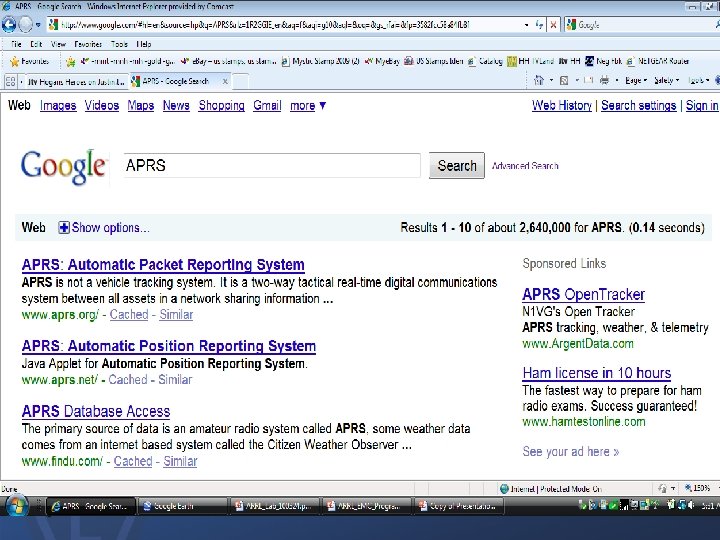The height and width of the screenshot is (540, 720).
Task: Open the View menu
Action: pyautogui.click(x=58, y=44)
